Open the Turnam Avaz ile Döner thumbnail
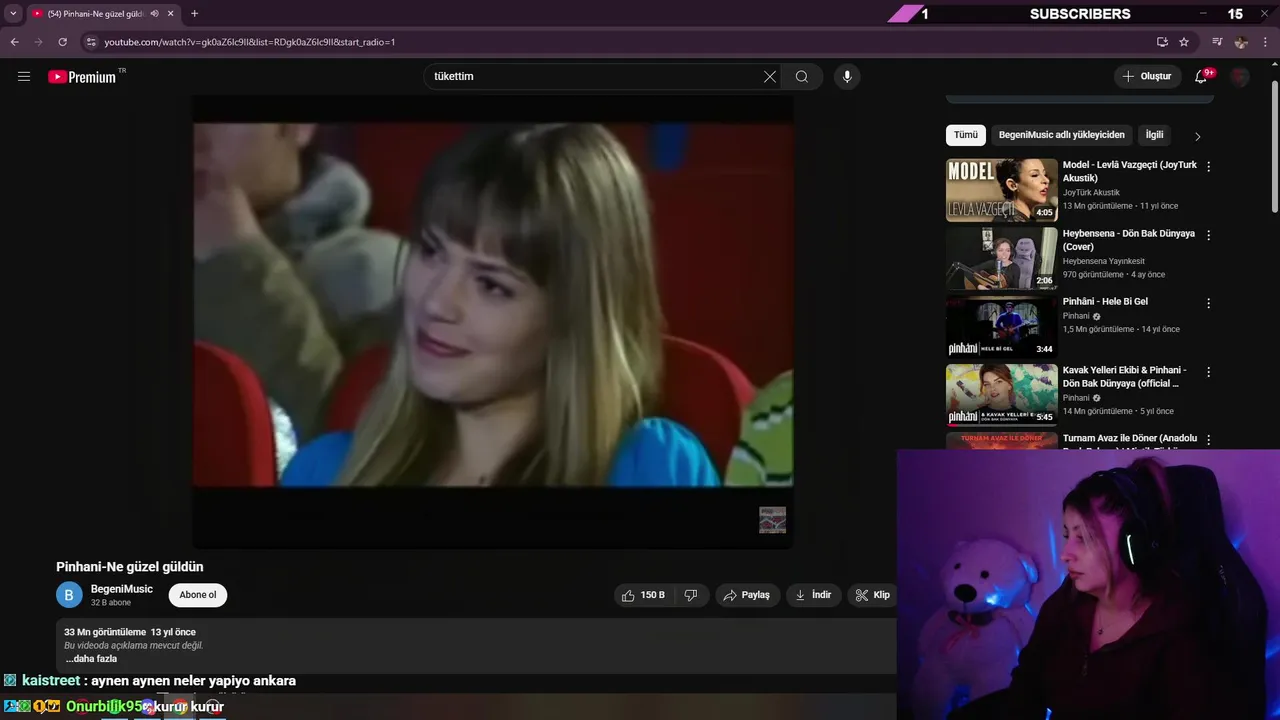Image resolution: width=1280 pixels, height=720 pixels. (x=1001, y=440)
